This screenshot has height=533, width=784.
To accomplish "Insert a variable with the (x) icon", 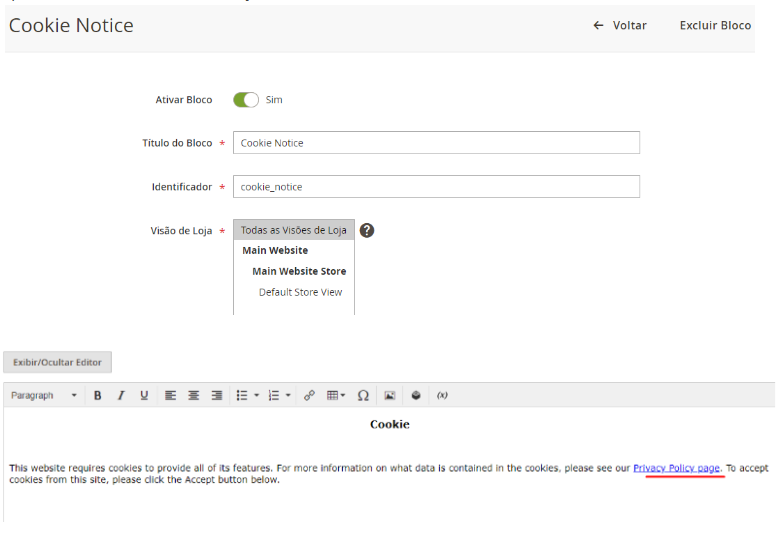I will click(x=442, y=396).
